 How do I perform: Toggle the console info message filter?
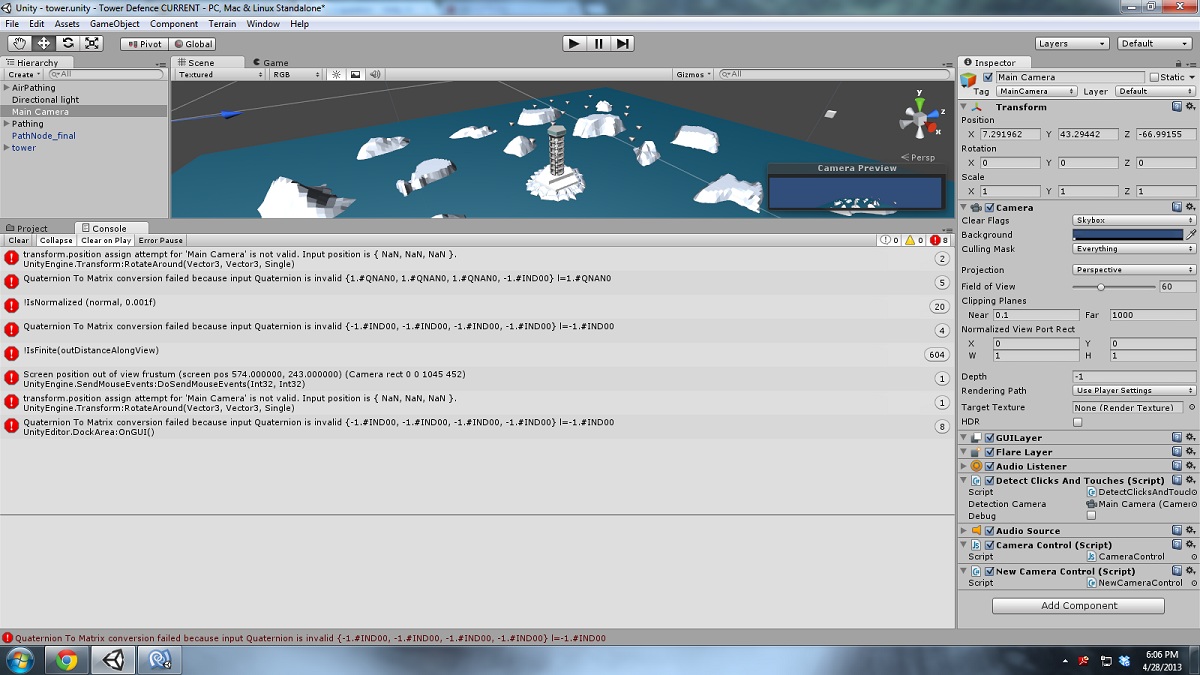[888, 240]
